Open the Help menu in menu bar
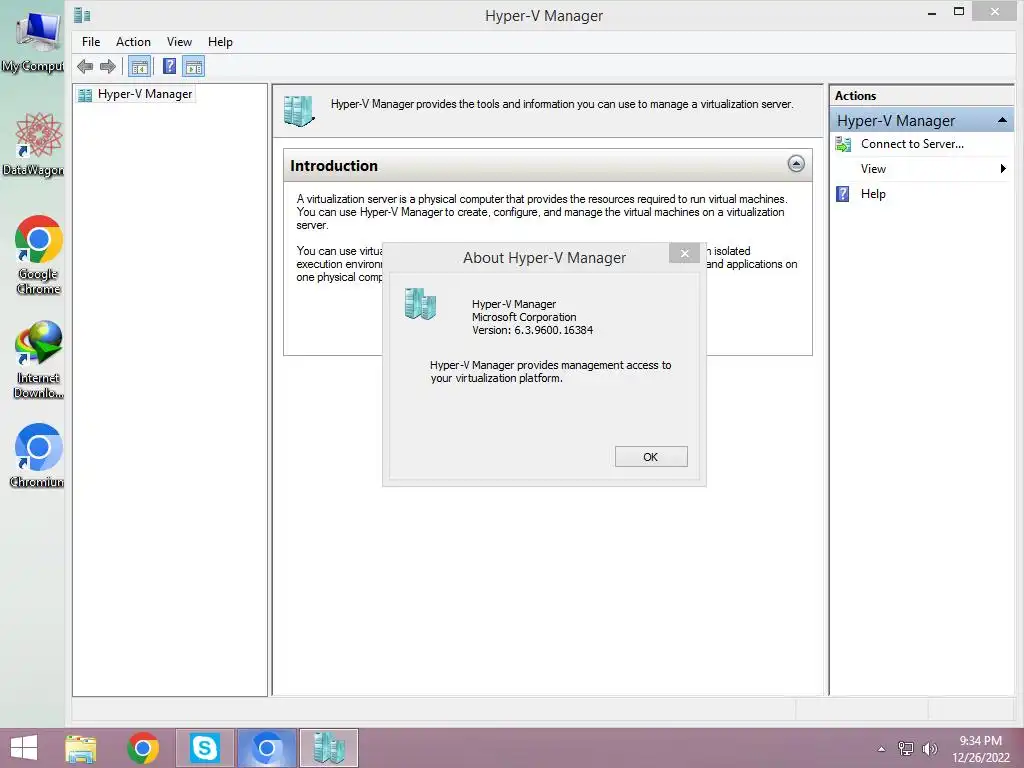The width and height of the screenshot is (1024, 768). [220, 42]
